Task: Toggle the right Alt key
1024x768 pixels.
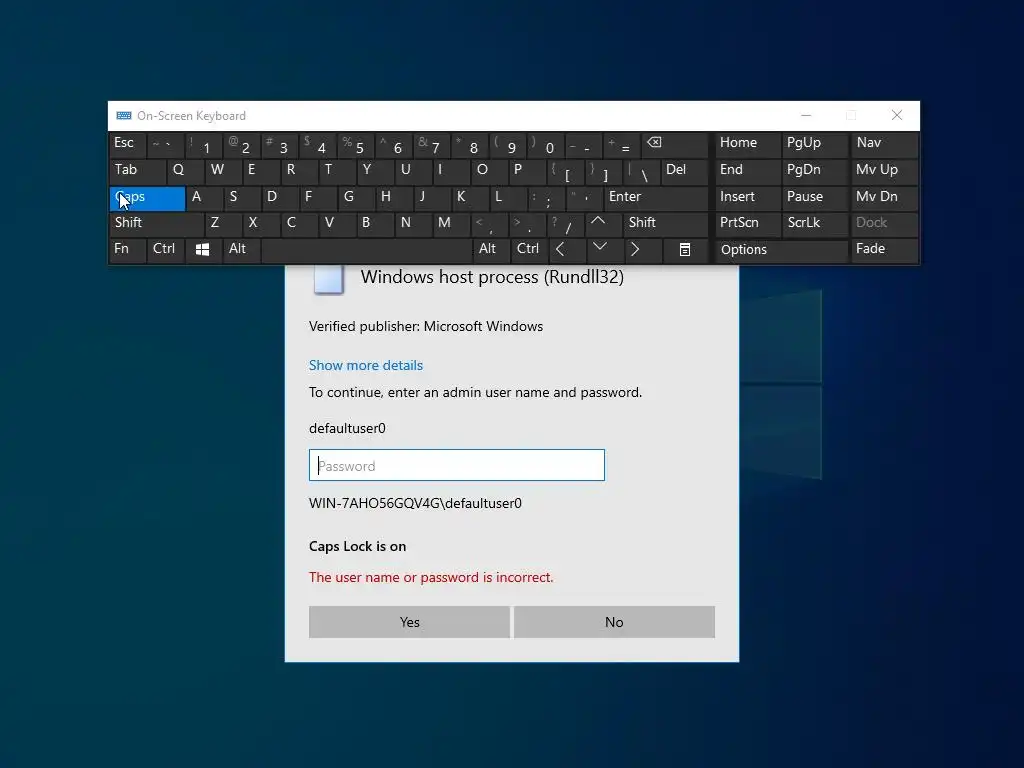Action: click(x=491, y=250)
